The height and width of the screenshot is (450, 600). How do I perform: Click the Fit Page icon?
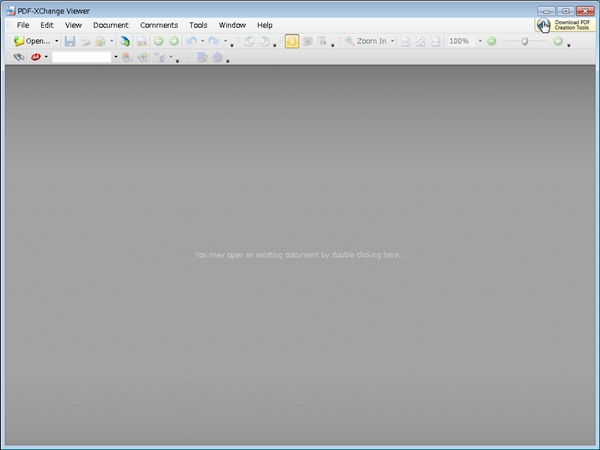(421, 41)
